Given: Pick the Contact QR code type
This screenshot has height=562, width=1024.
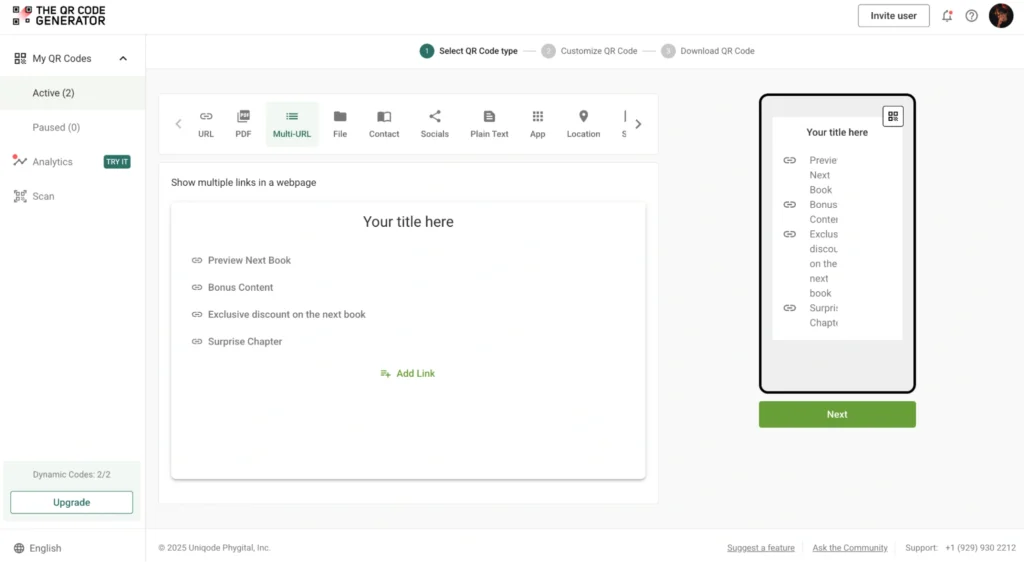Looking at the screenshot, I should tap(384, 124).
